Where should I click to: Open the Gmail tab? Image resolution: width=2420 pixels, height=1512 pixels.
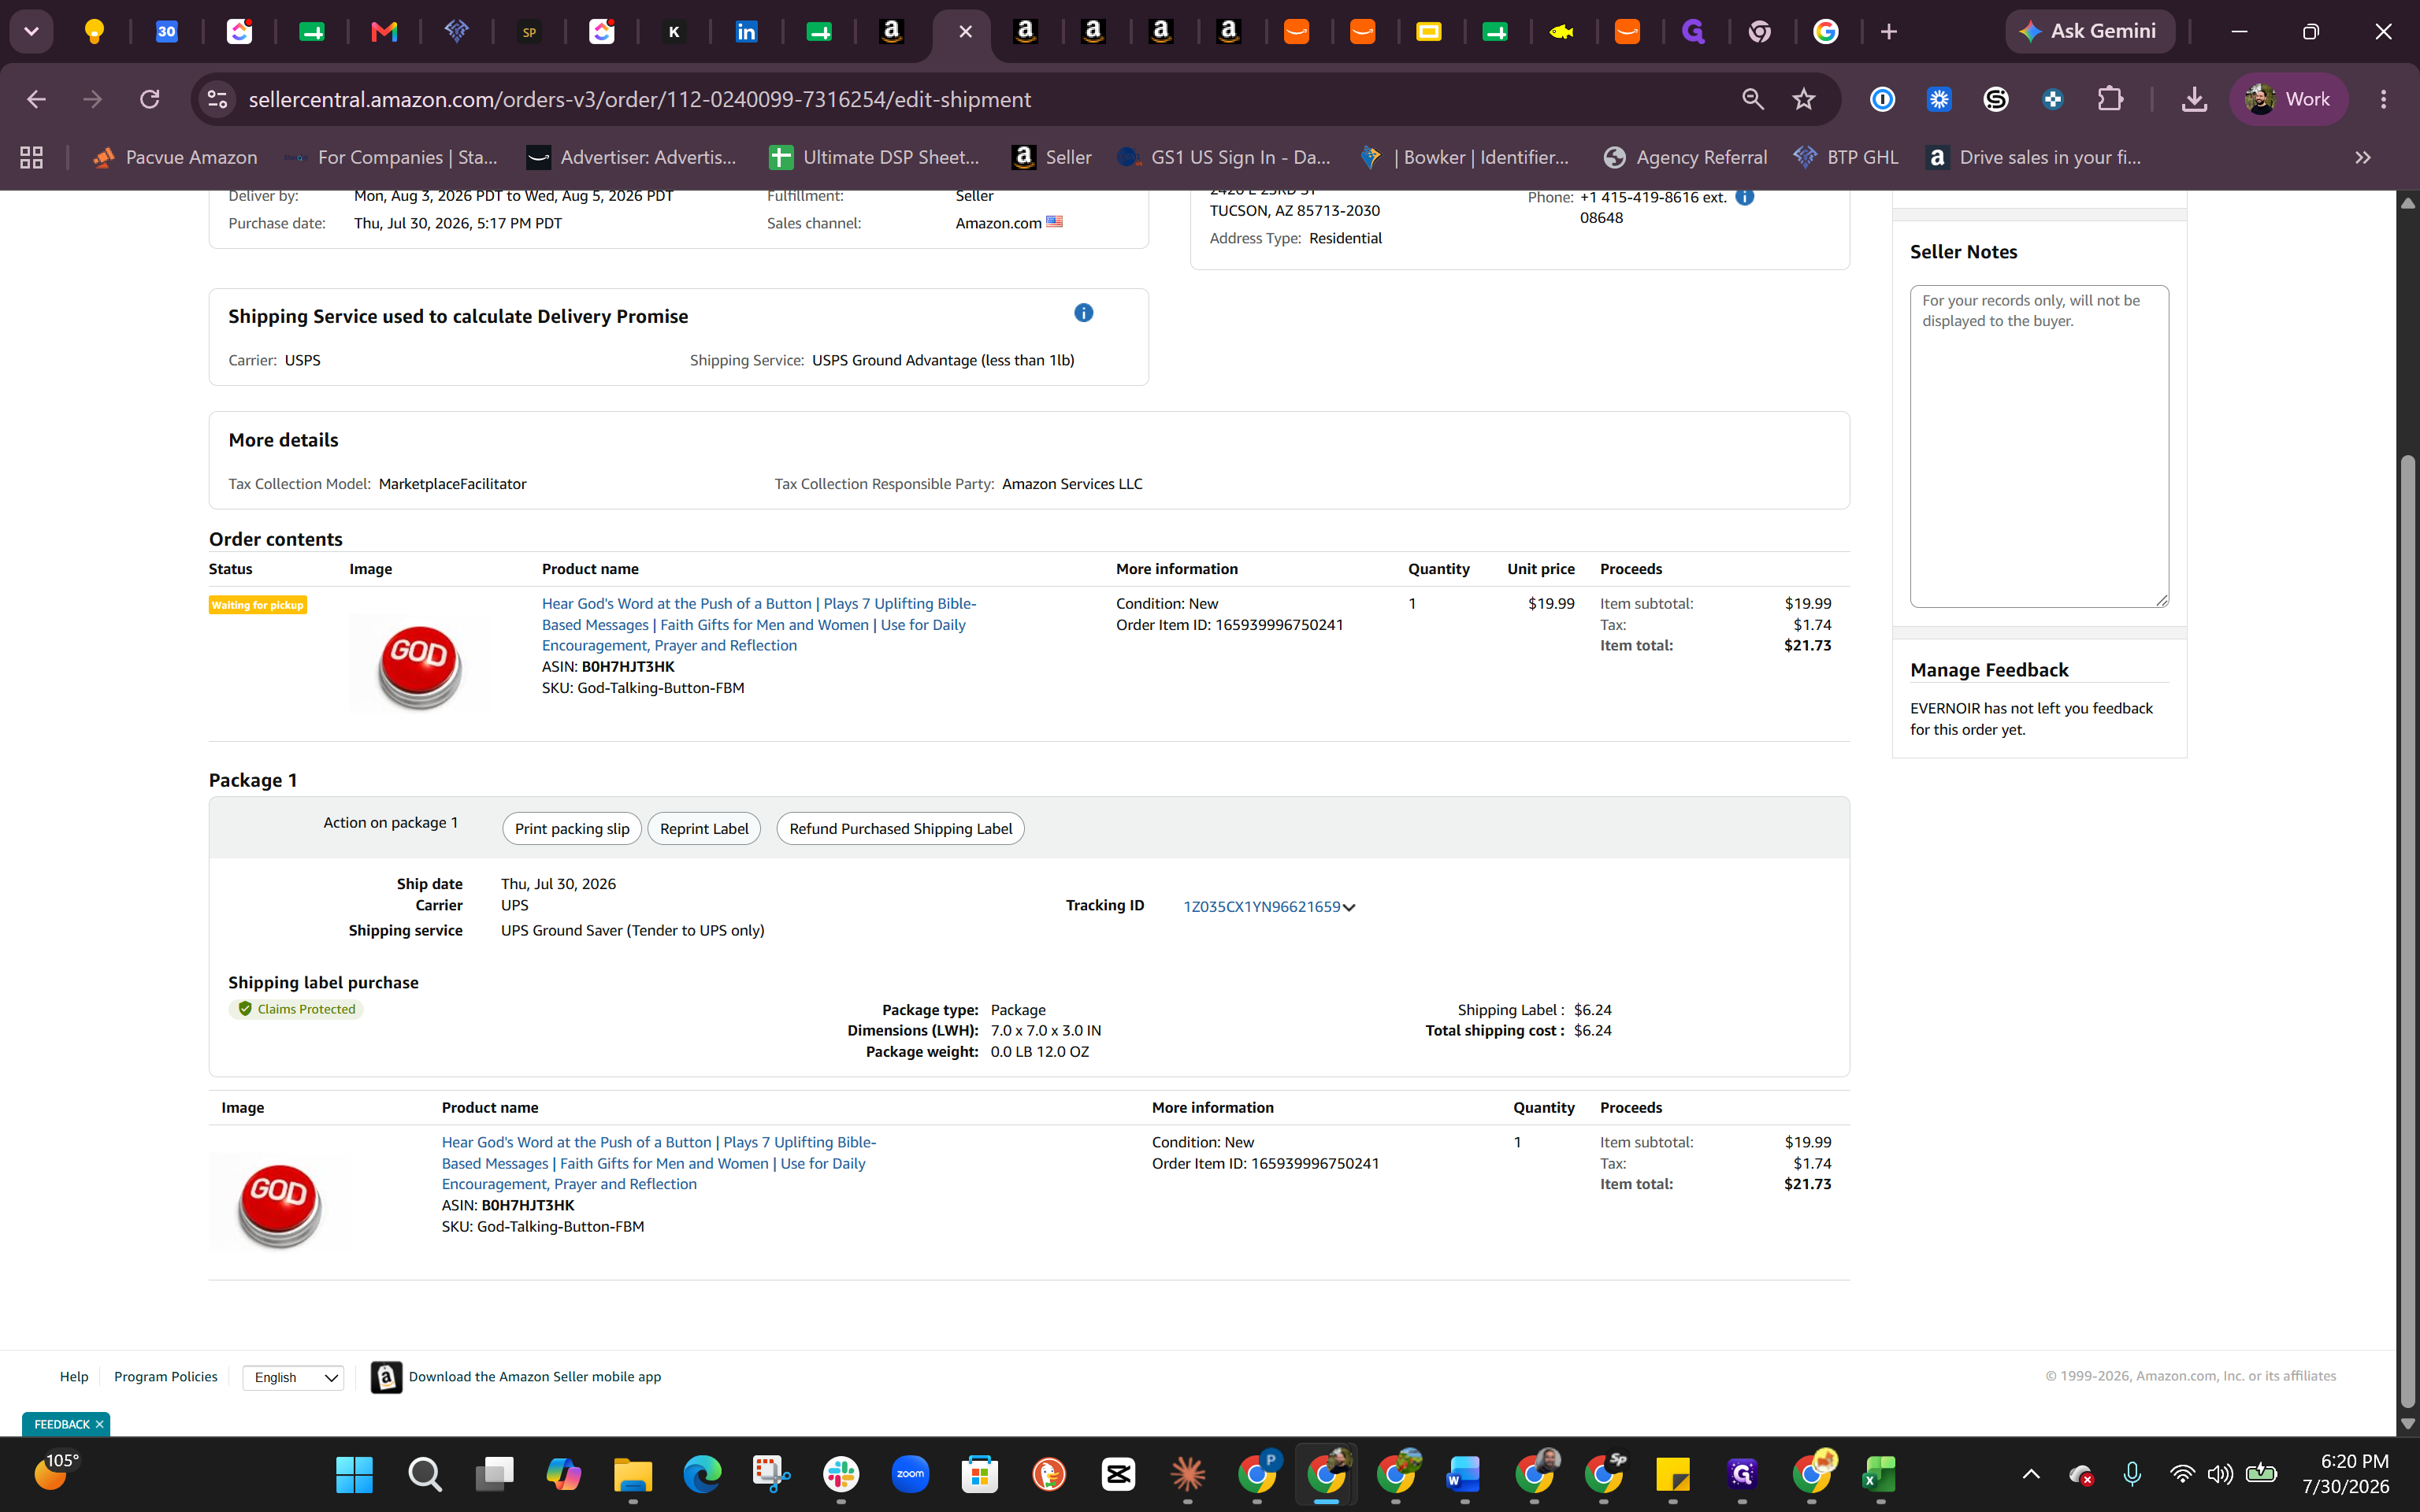tap(384, 32)
